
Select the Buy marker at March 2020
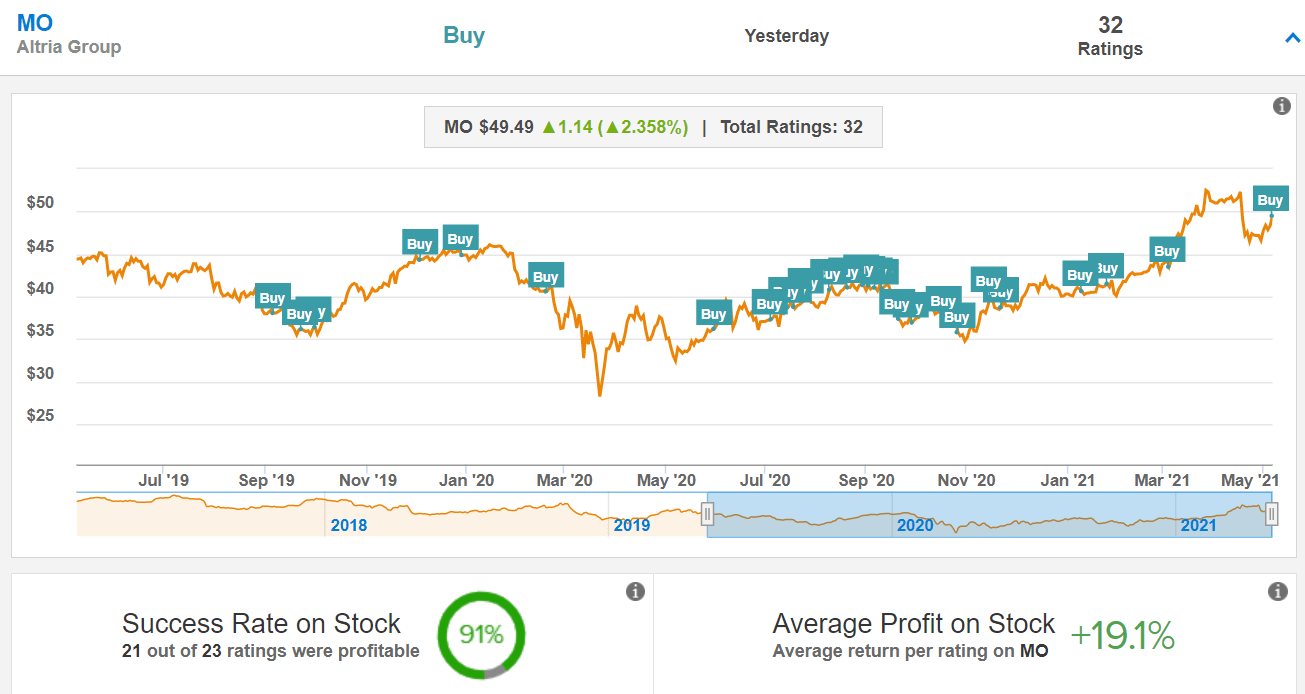point(546,277)
